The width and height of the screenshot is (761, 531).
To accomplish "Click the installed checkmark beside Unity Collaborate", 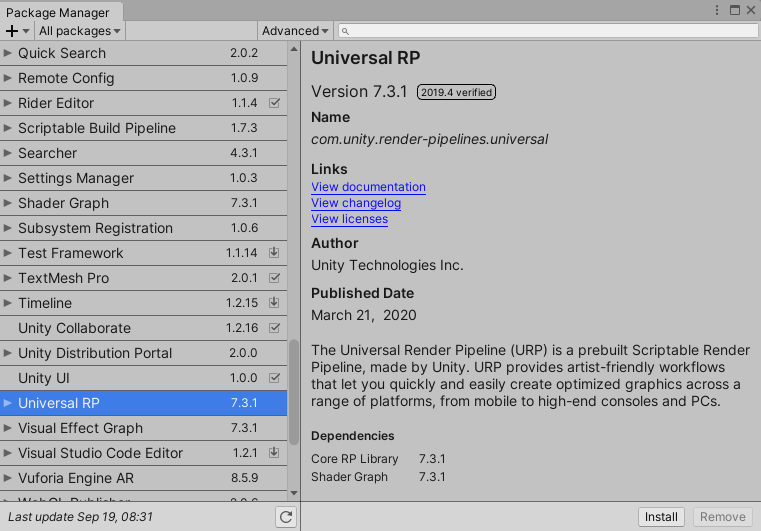I will [274, 328].
